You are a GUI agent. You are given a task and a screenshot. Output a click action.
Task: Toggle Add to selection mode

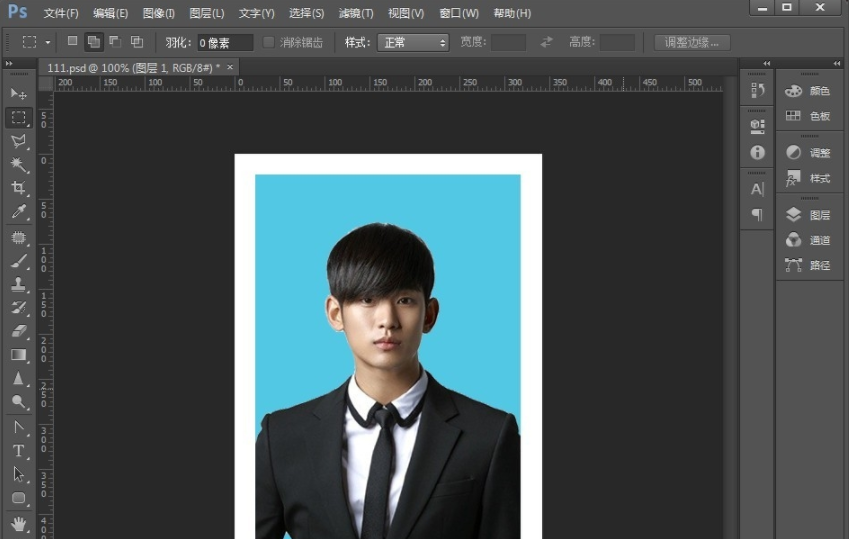coord(93,42)
